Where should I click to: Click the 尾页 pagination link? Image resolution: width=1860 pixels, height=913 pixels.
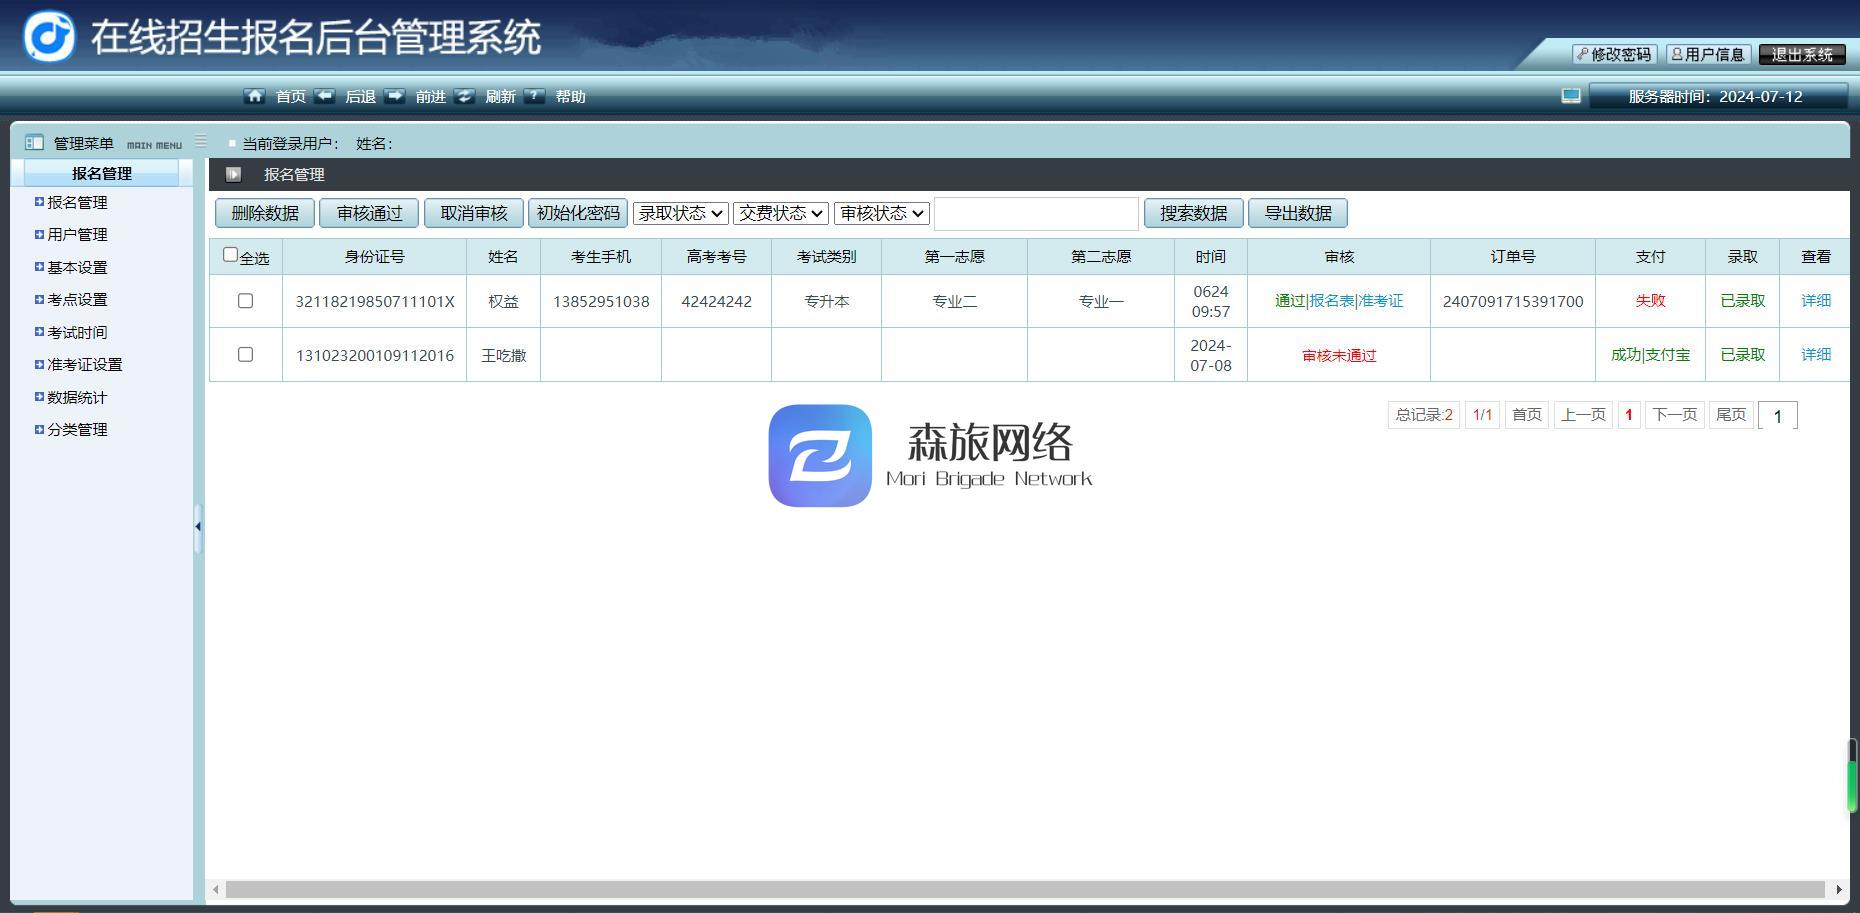click(1731, 415)
